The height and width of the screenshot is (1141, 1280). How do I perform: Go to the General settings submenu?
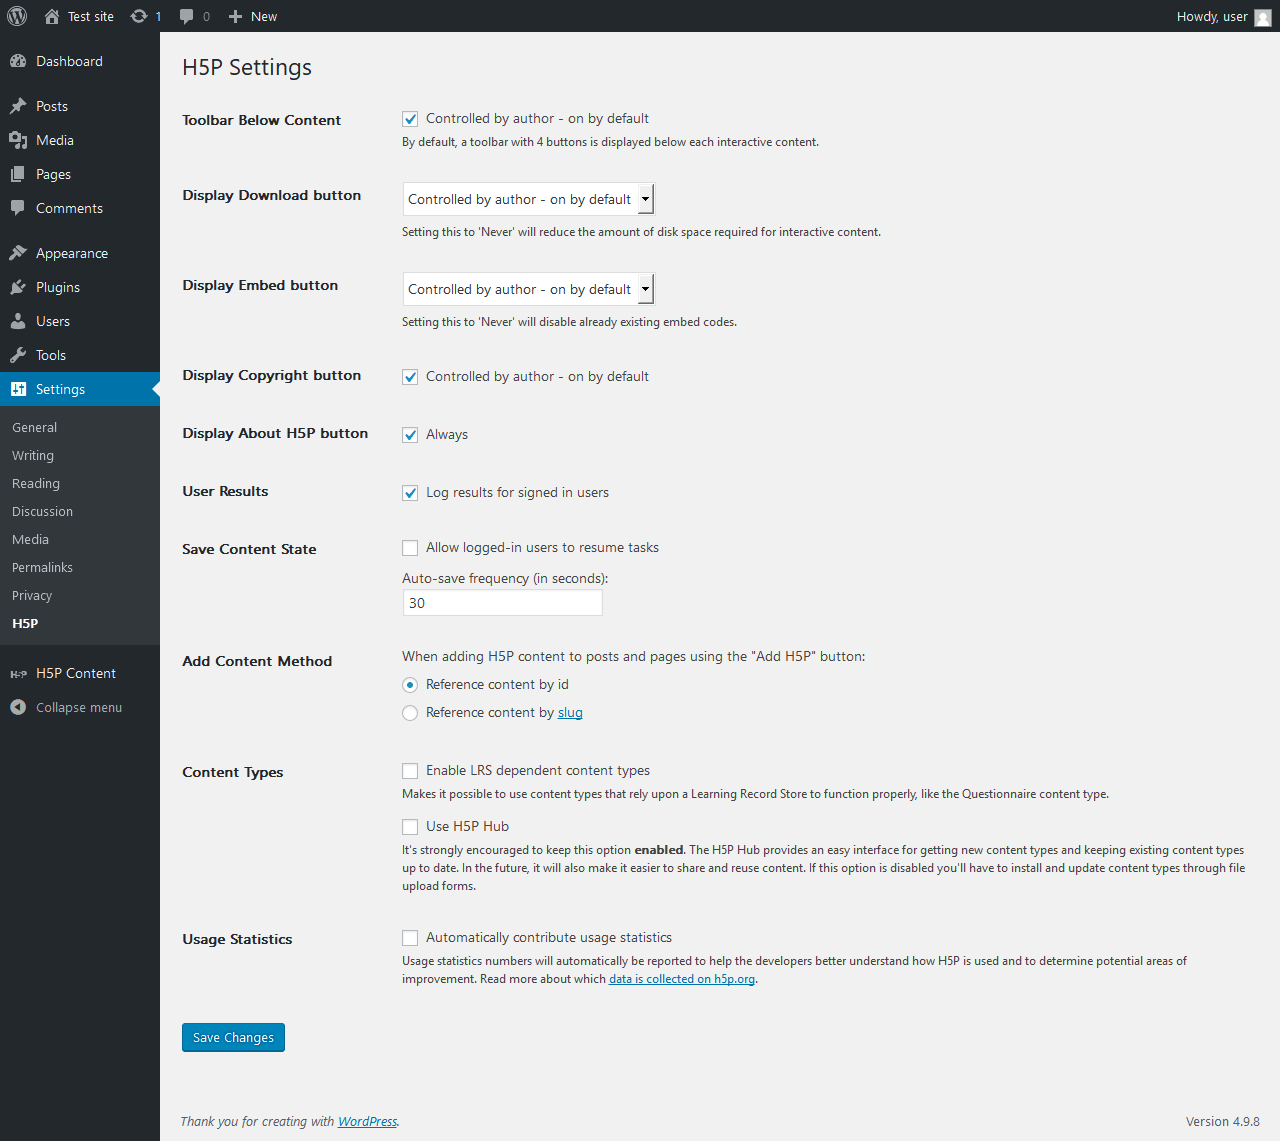point(34,427)
